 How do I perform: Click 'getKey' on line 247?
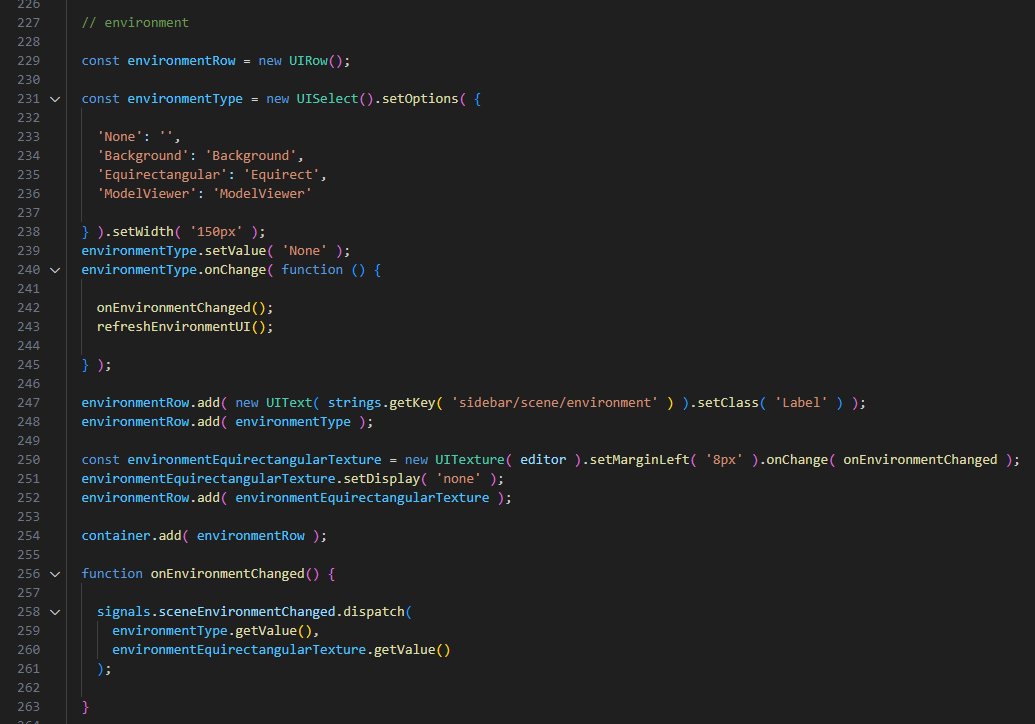click(412, 403)
